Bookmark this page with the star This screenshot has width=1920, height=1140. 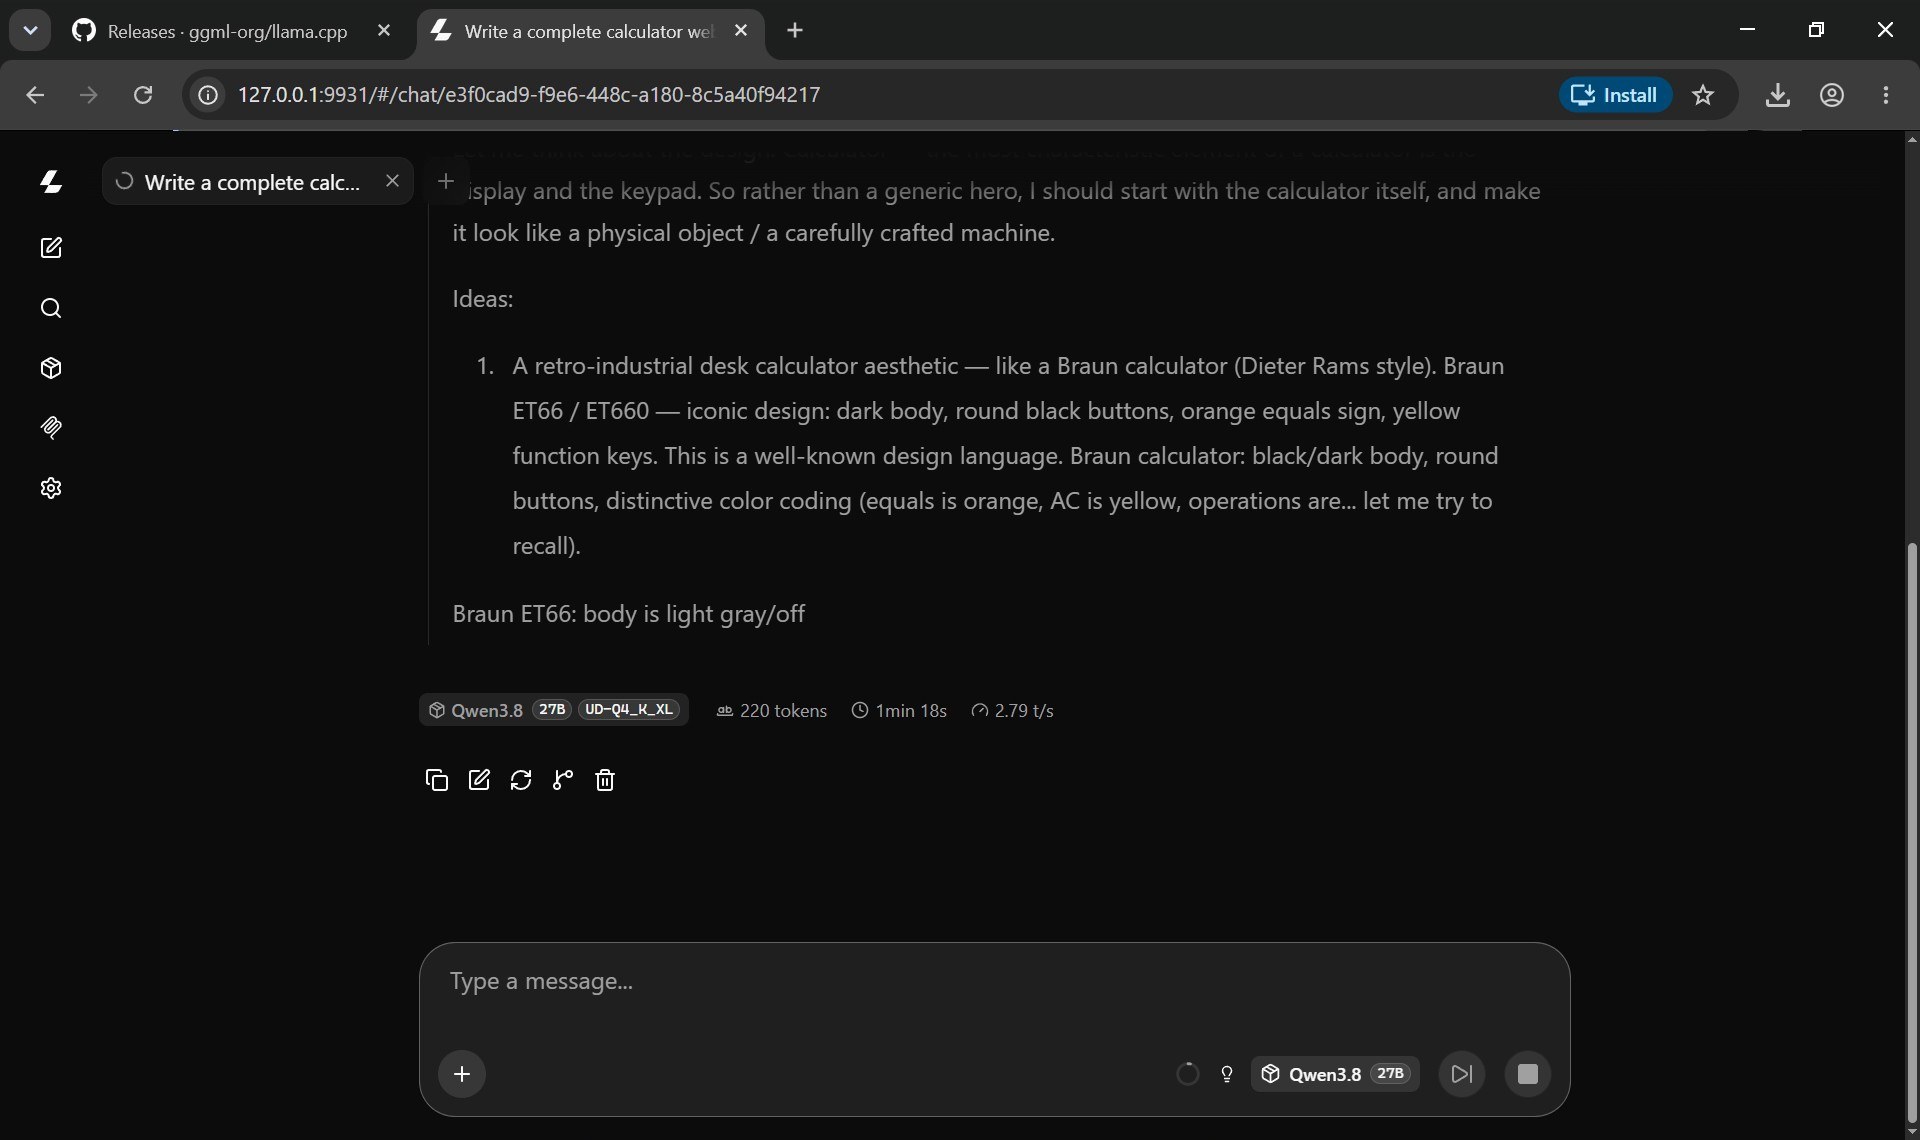click(1703, 95)
